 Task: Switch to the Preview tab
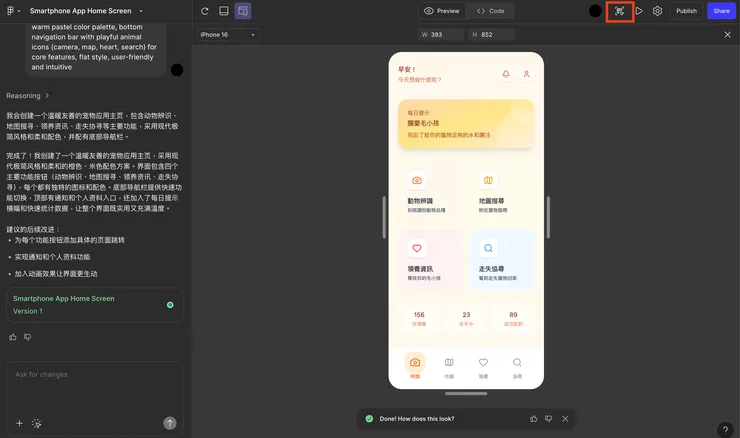[442, 11]
